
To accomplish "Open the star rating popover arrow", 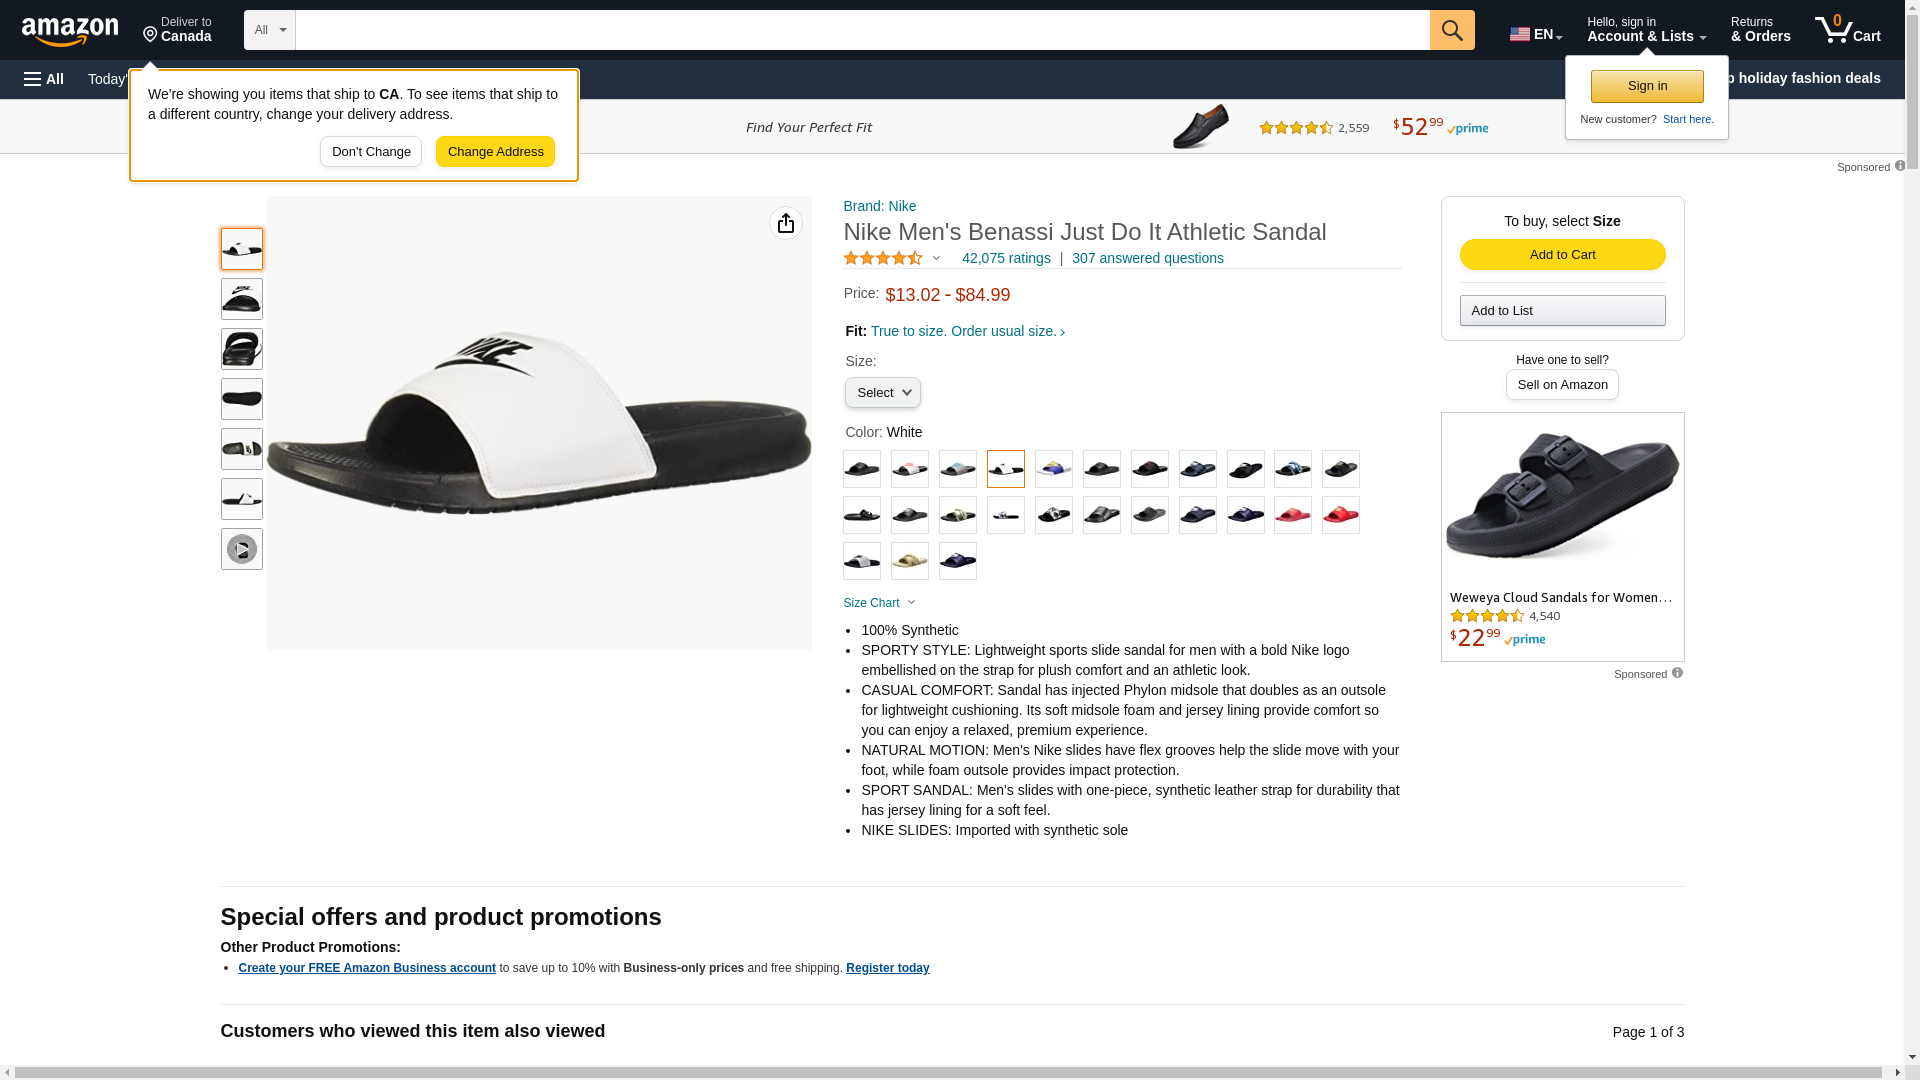I will pyautogui.click(x=937, y=259).
